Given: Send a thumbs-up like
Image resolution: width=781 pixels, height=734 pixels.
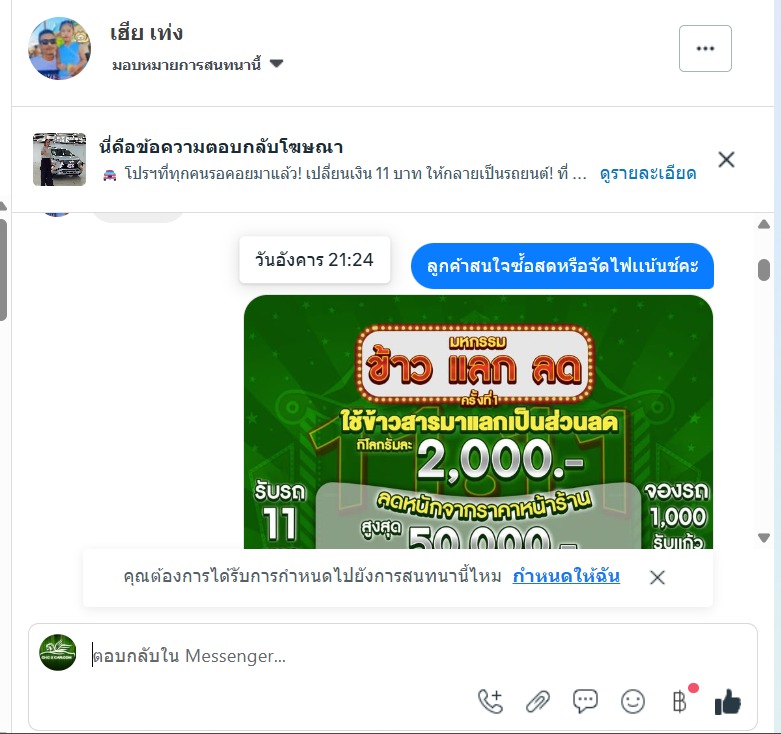Looking at the screenshot, I should (728, 702).
